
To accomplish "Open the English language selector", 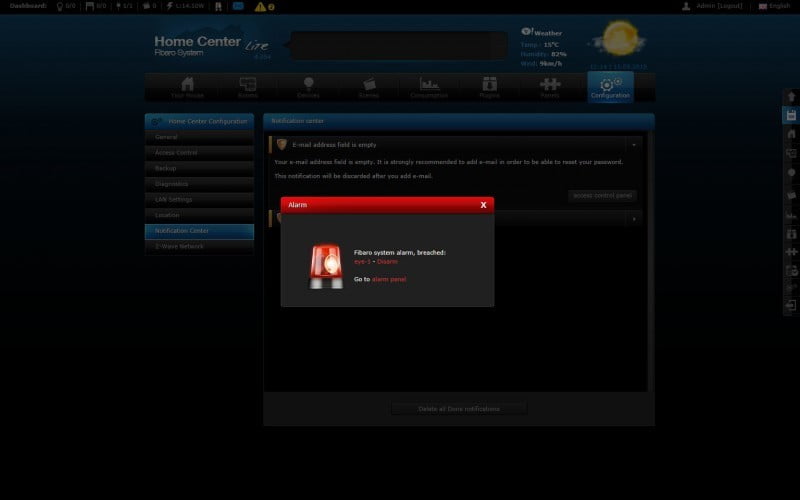I will click(x=775, y=6).
